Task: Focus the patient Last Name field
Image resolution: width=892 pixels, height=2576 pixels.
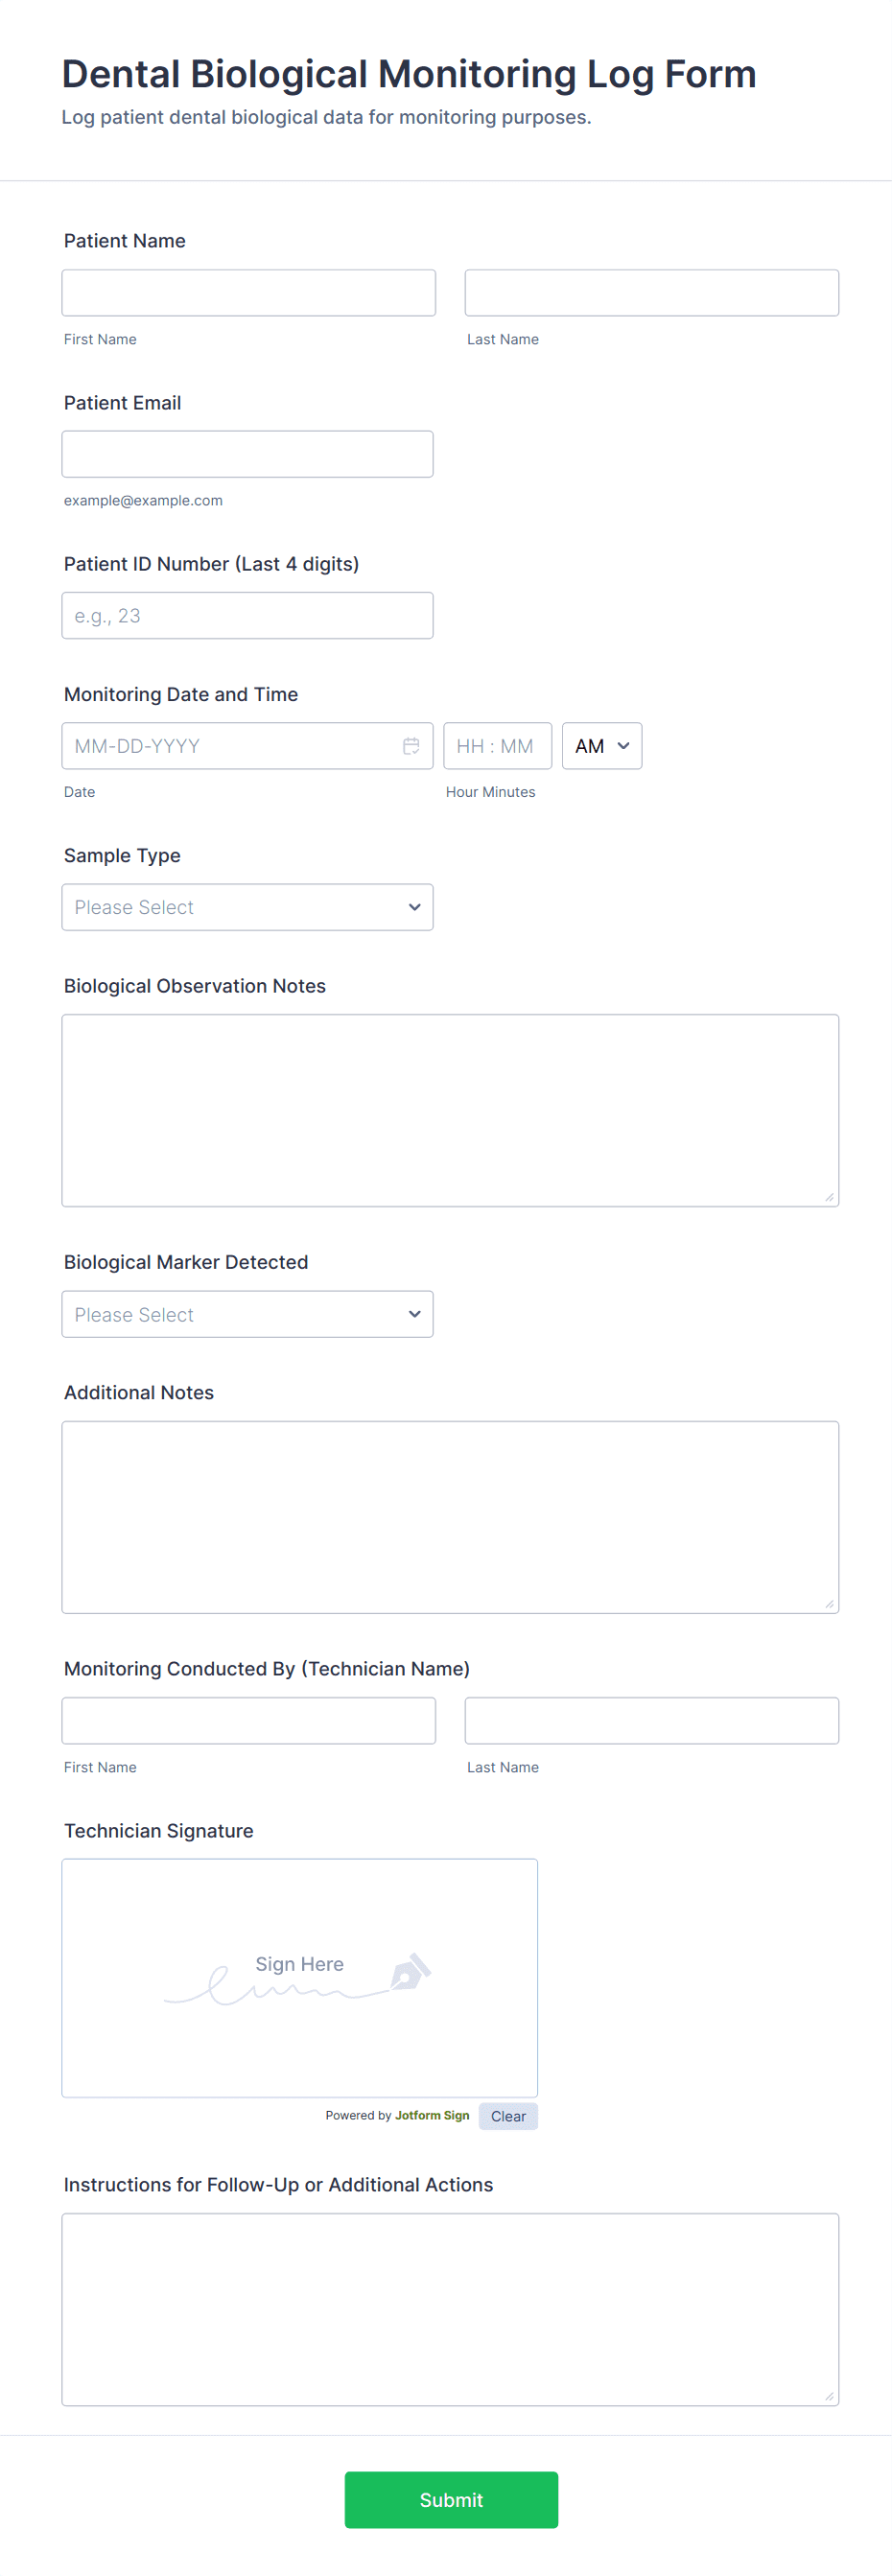Action: tap(652, 293)
